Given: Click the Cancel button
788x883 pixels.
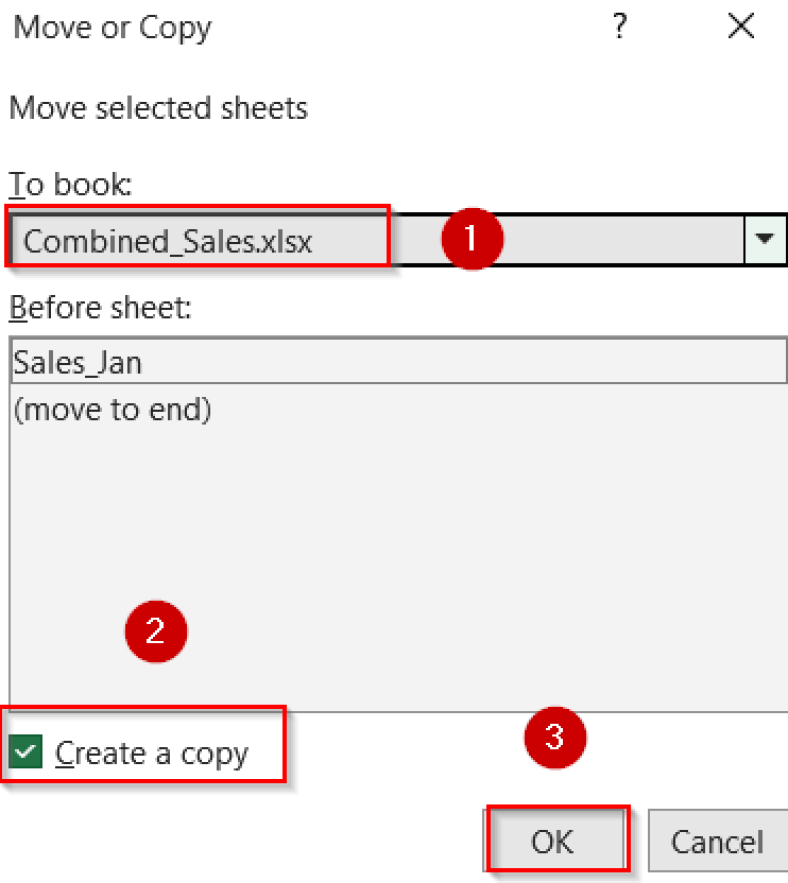Looking at the screenshot, I should 716,841.
